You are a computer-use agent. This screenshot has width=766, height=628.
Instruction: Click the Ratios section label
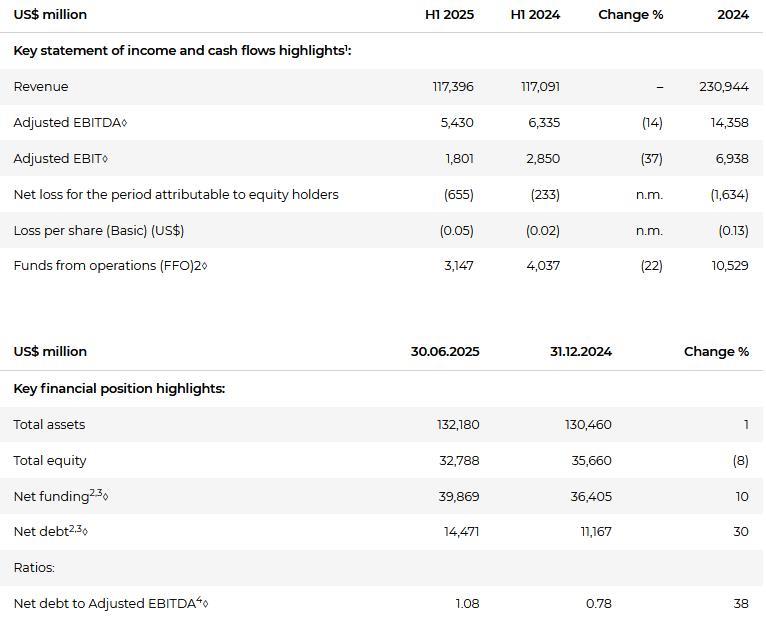pyautogui.click(x=34, y=568)
